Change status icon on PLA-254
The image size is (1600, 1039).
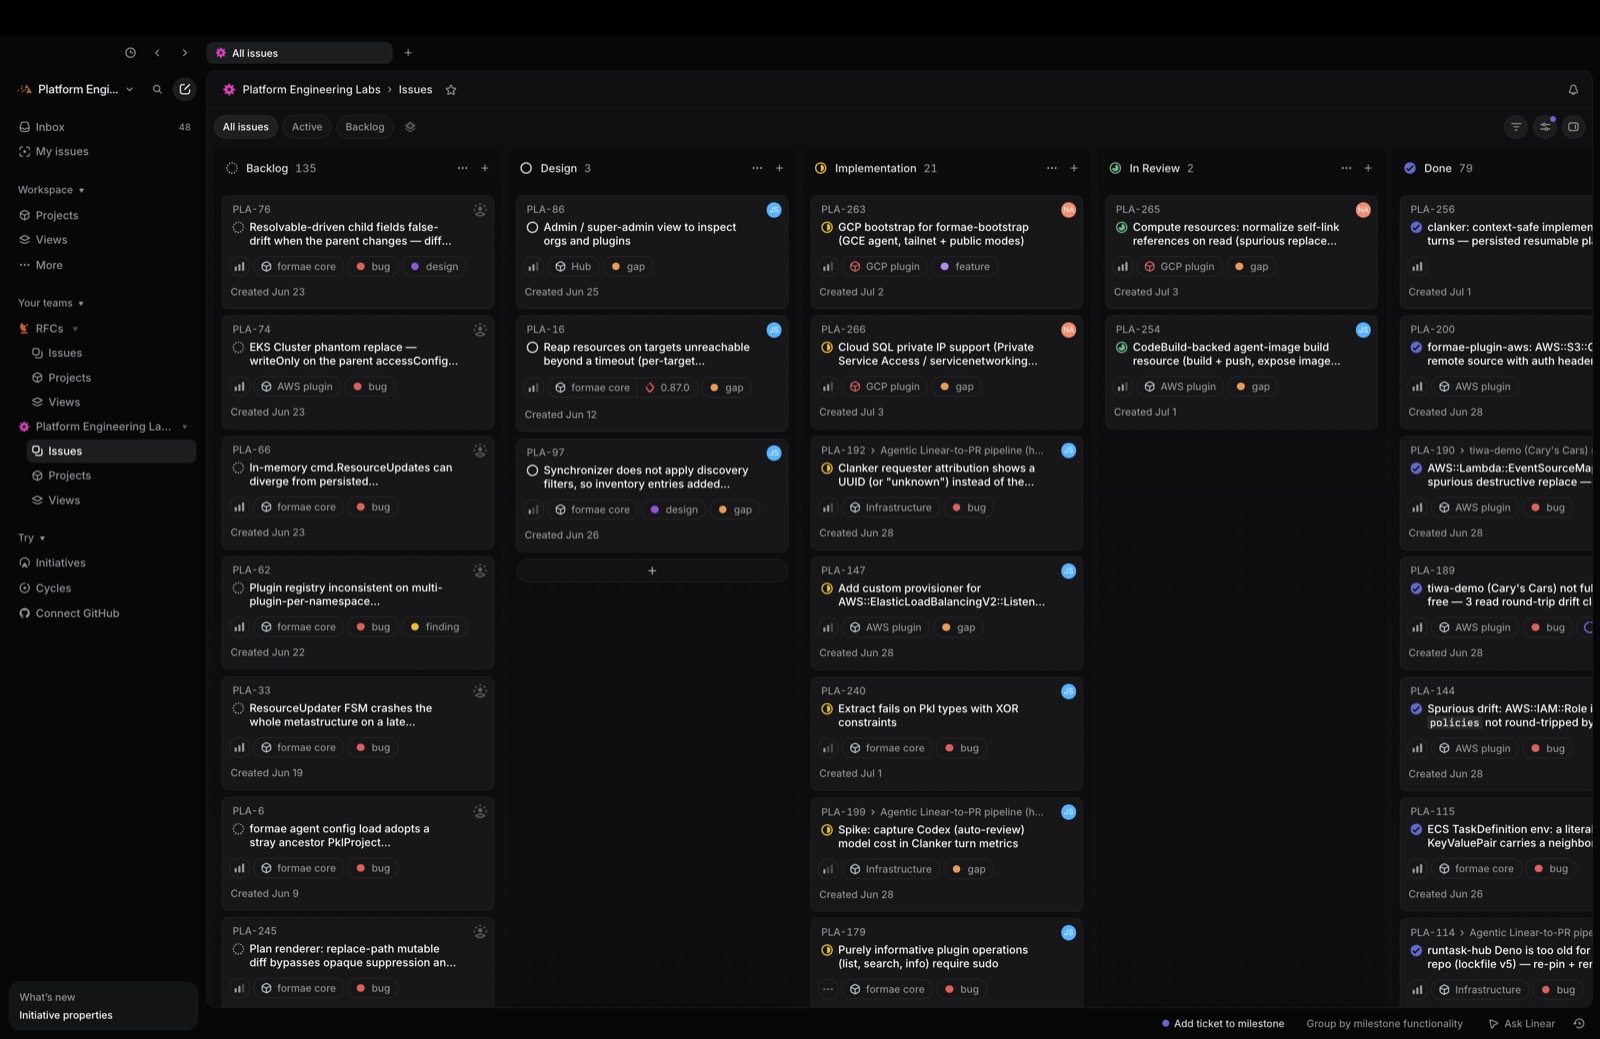click(x=1121, y=347)
